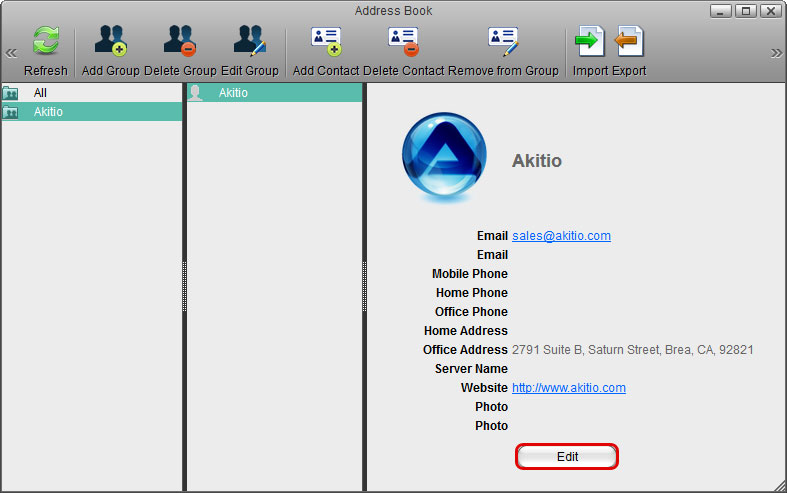This screenshot has width=787, height=493.
Task: Select the Akitio group folder
Action: [x=91, y=111]
